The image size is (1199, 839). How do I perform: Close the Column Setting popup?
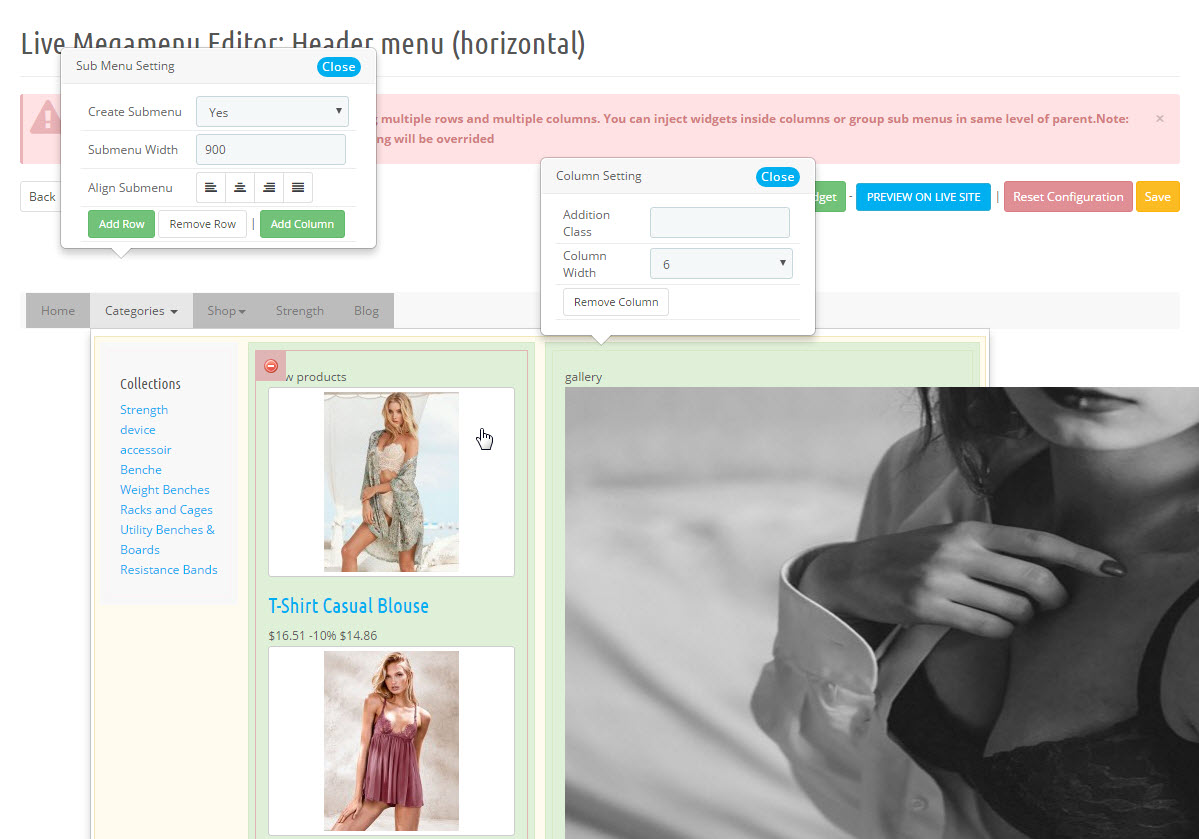tap(777, 177)
